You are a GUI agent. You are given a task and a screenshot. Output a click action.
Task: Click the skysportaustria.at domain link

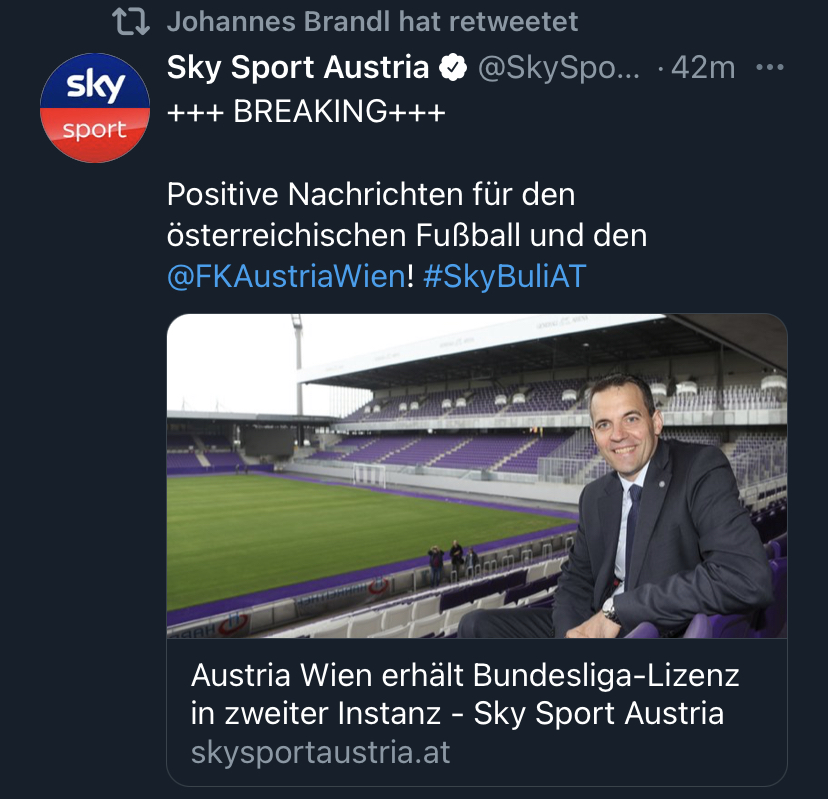[321, 752]
